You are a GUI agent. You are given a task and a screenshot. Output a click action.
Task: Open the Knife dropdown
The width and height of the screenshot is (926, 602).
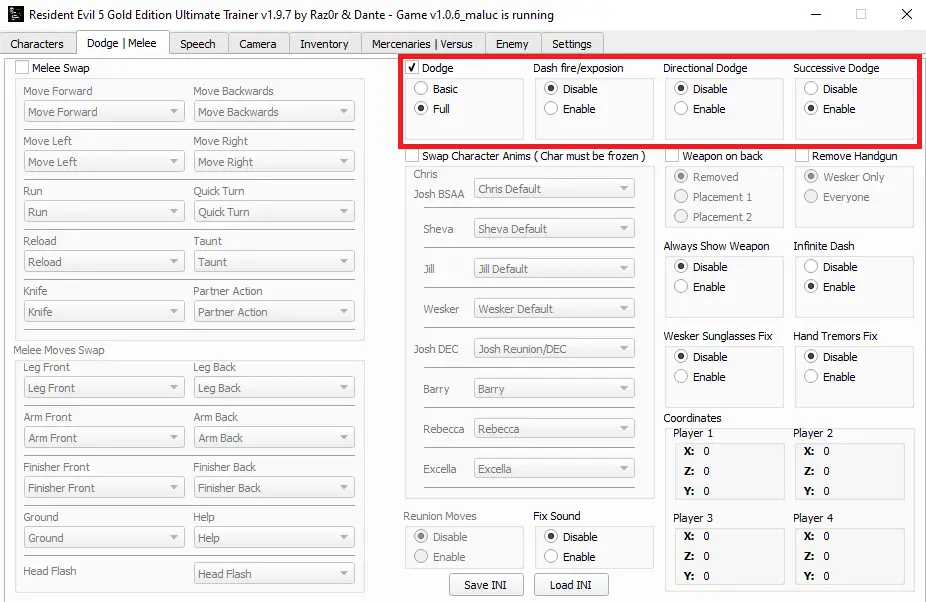[104, 312]
